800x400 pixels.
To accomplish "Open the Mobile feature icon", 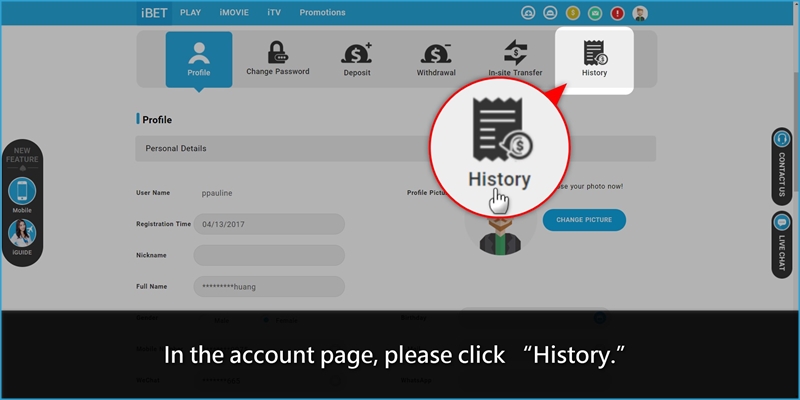I will [22, 193].
